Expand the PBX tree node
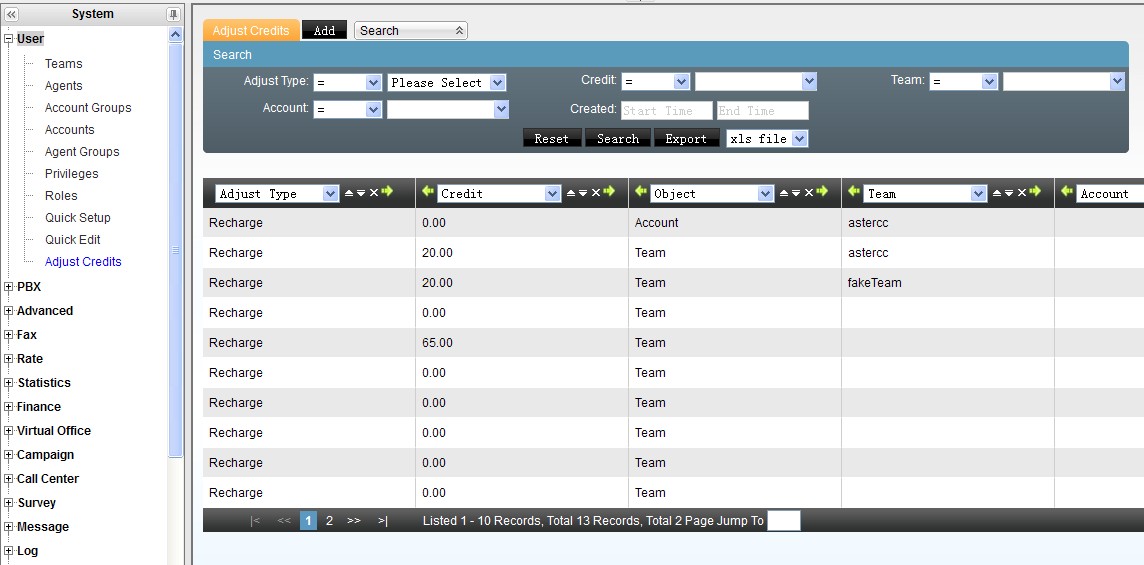This screenshot has width=1144, height=565. click(x=9, y=287)
